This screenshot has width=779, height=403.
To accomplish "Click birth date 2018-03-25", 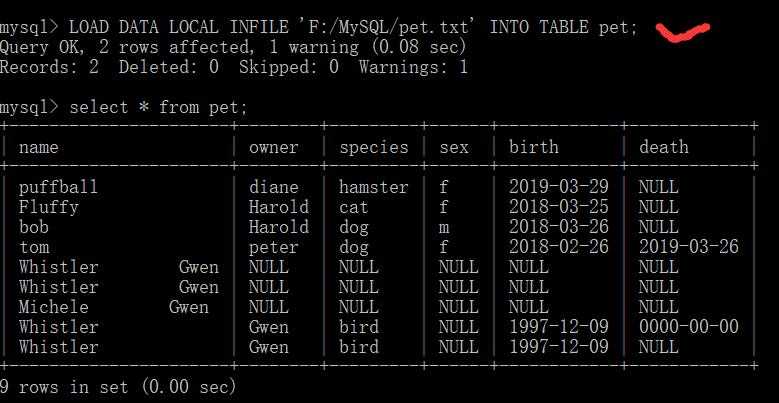I will coord(558,207).
